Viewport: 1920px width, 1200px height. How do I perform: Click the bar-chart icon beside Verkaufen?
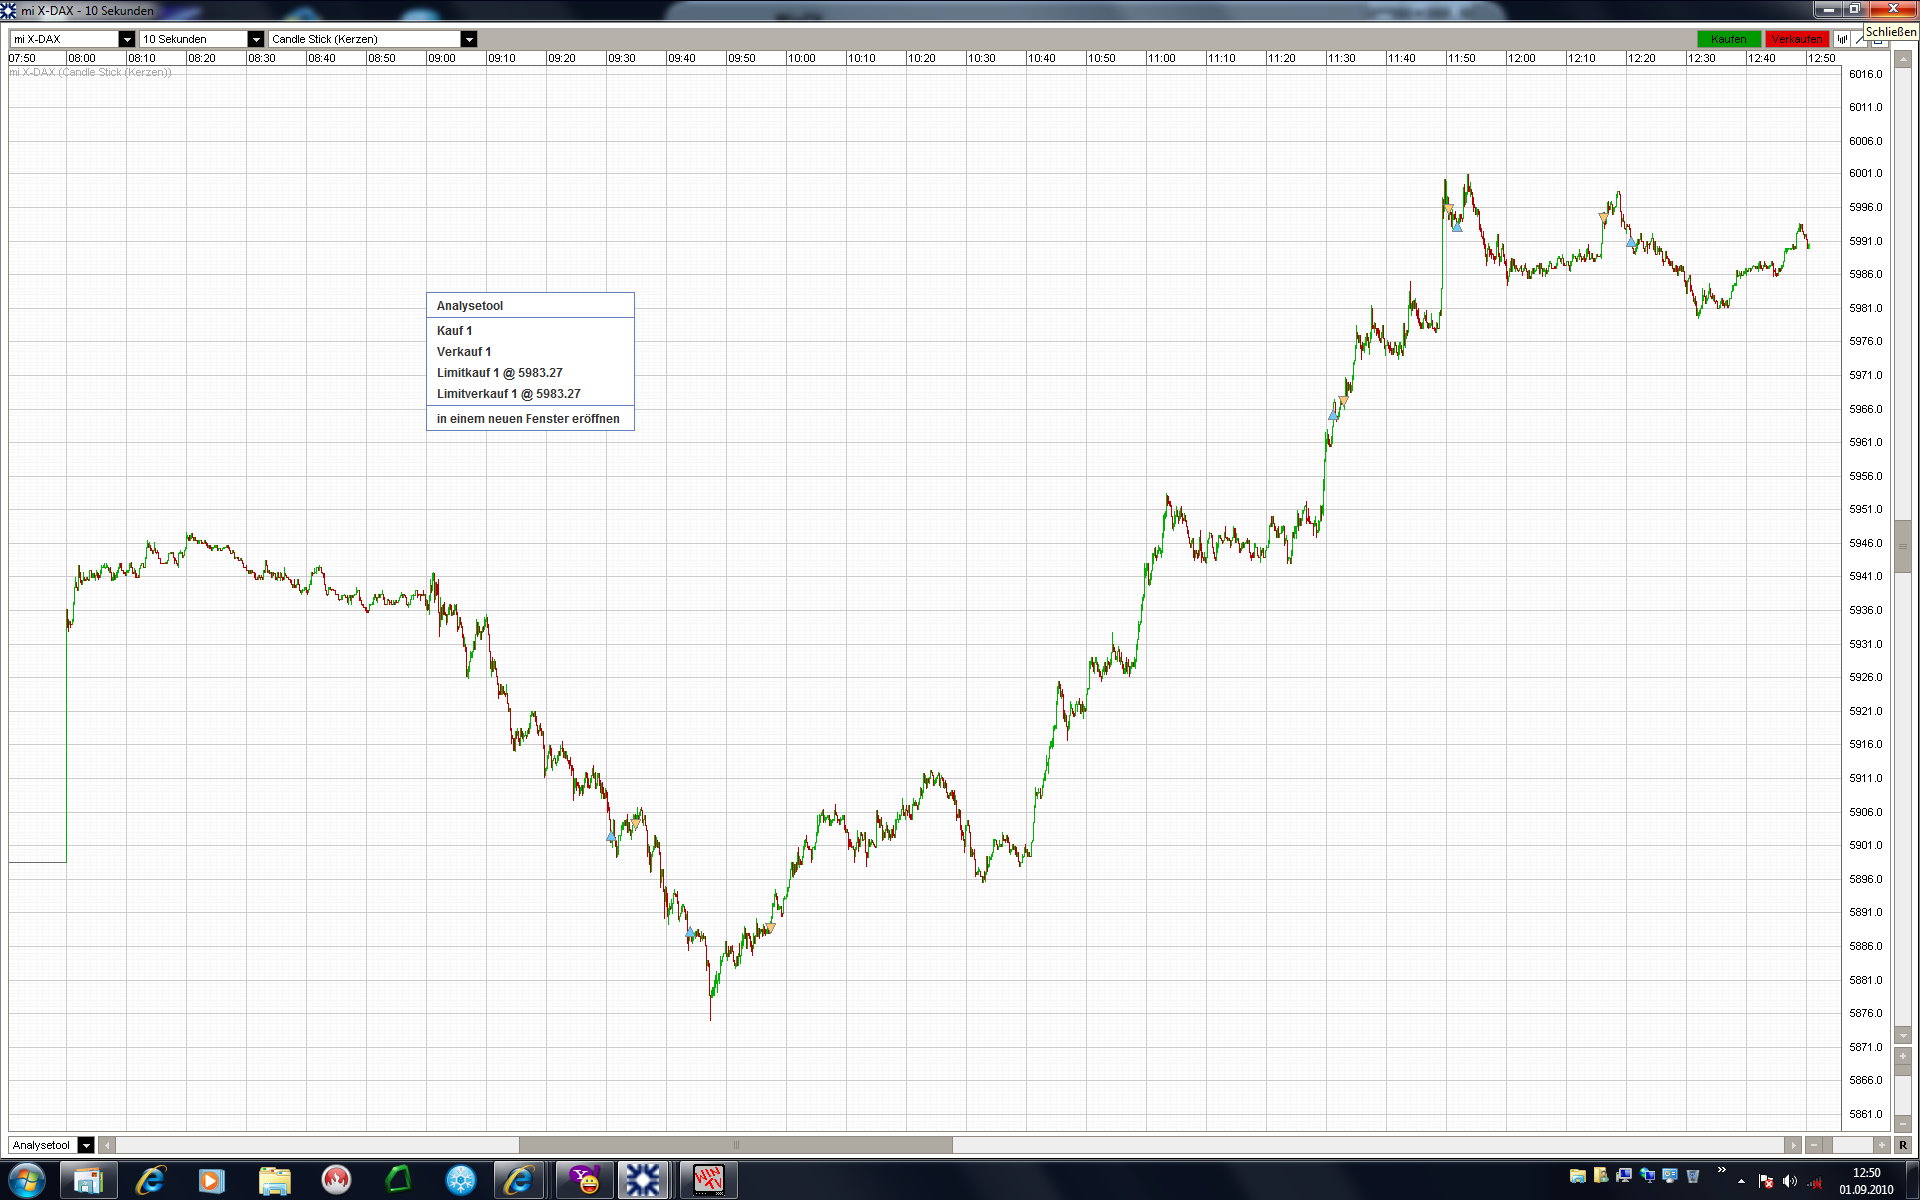(1842, 39)
